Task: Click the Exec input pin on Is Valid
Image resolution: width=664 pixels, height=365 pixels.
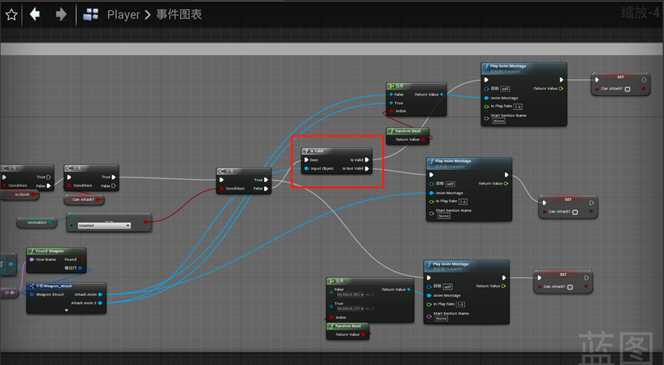Action: (x=306, y=160)
